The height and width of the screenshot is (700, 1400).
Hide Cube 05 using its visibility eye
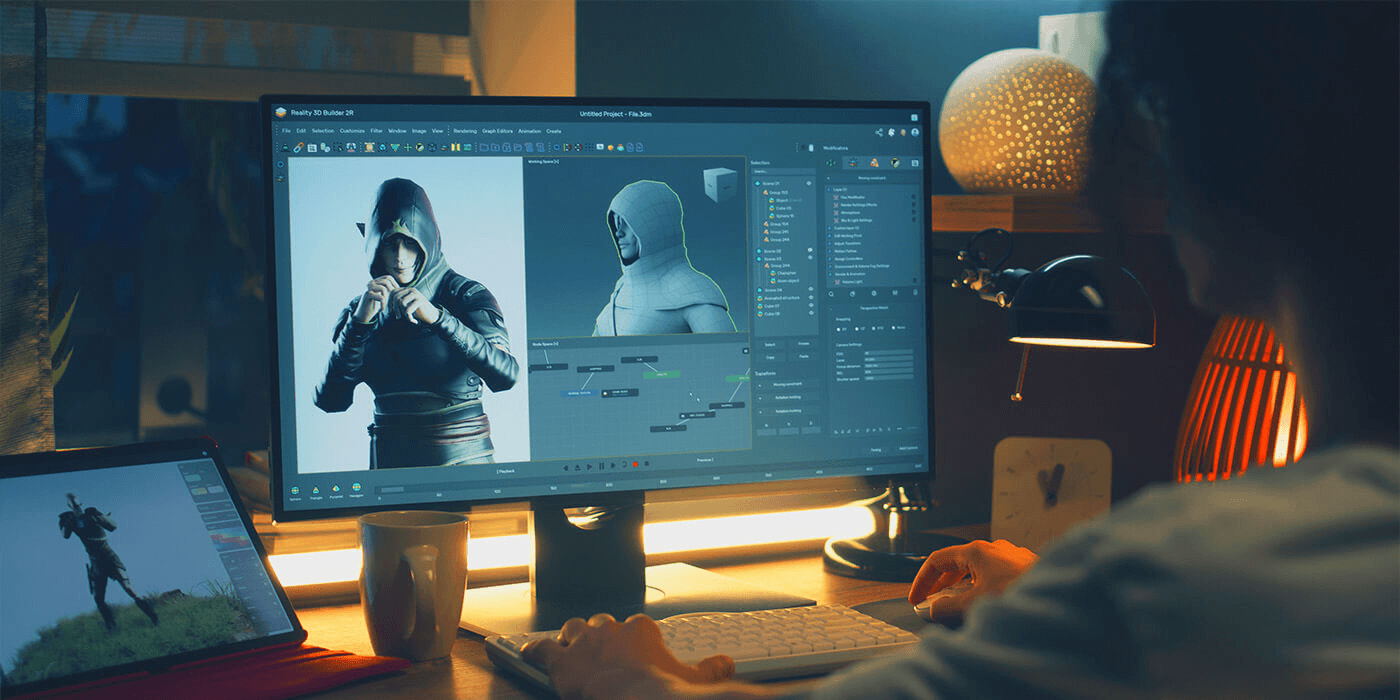810,209
